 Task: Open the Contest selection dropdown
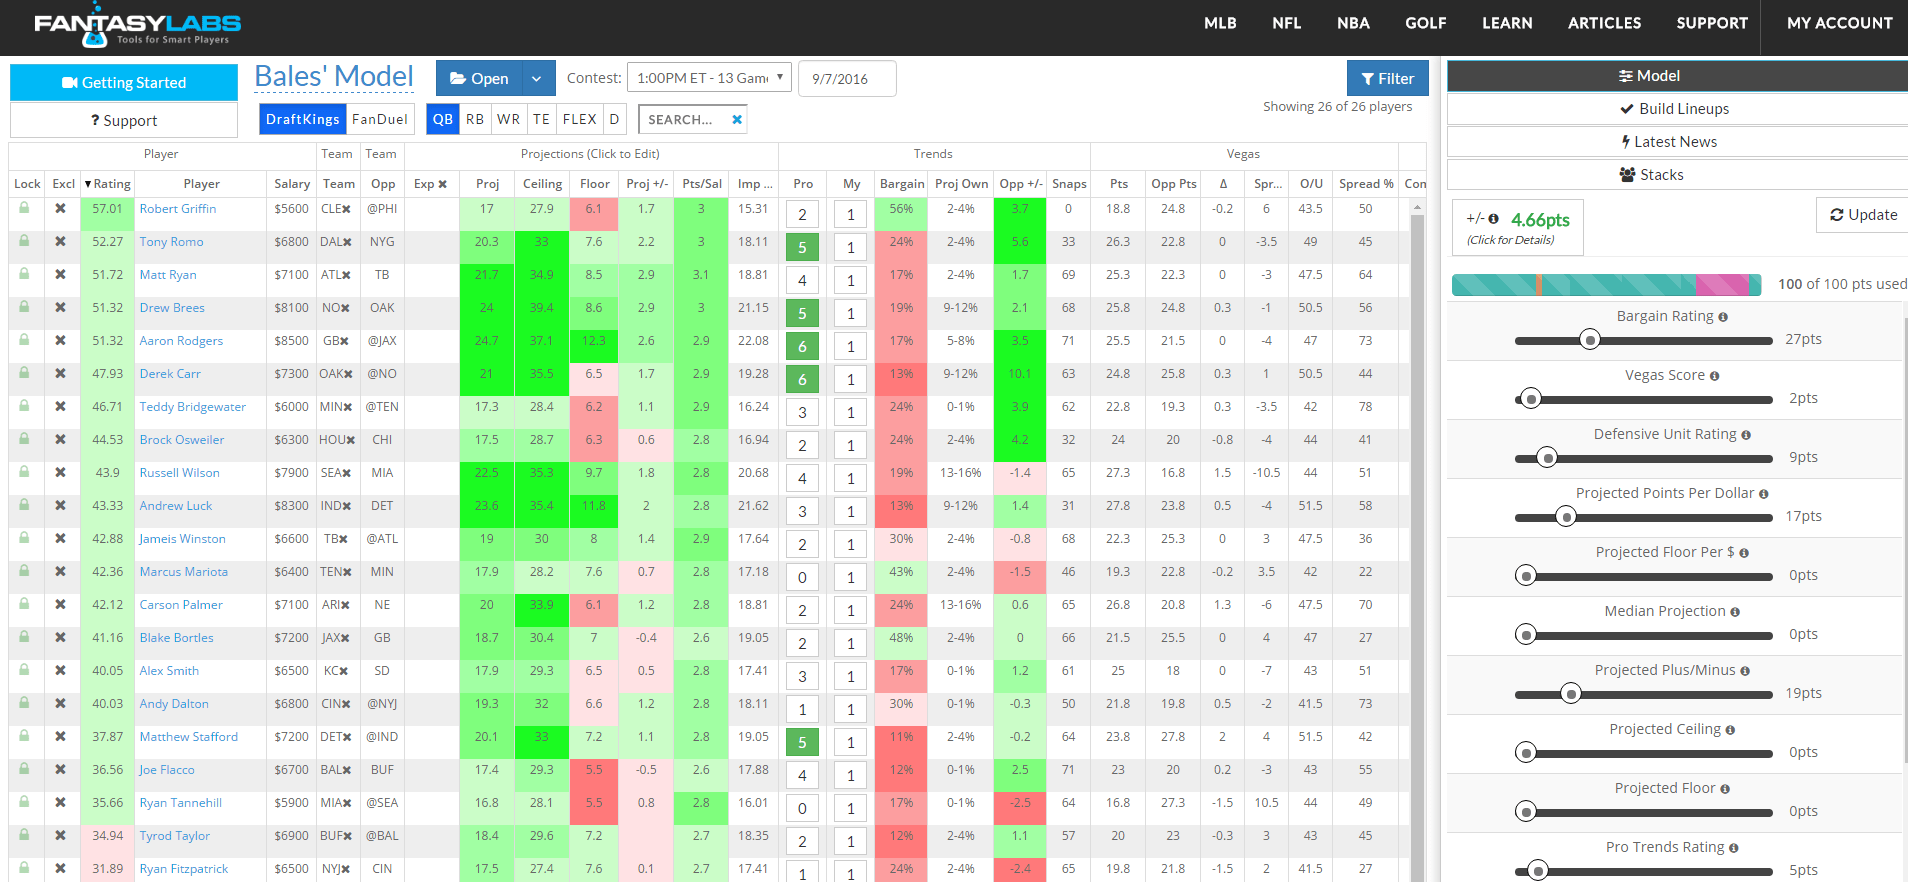[709, 77]
